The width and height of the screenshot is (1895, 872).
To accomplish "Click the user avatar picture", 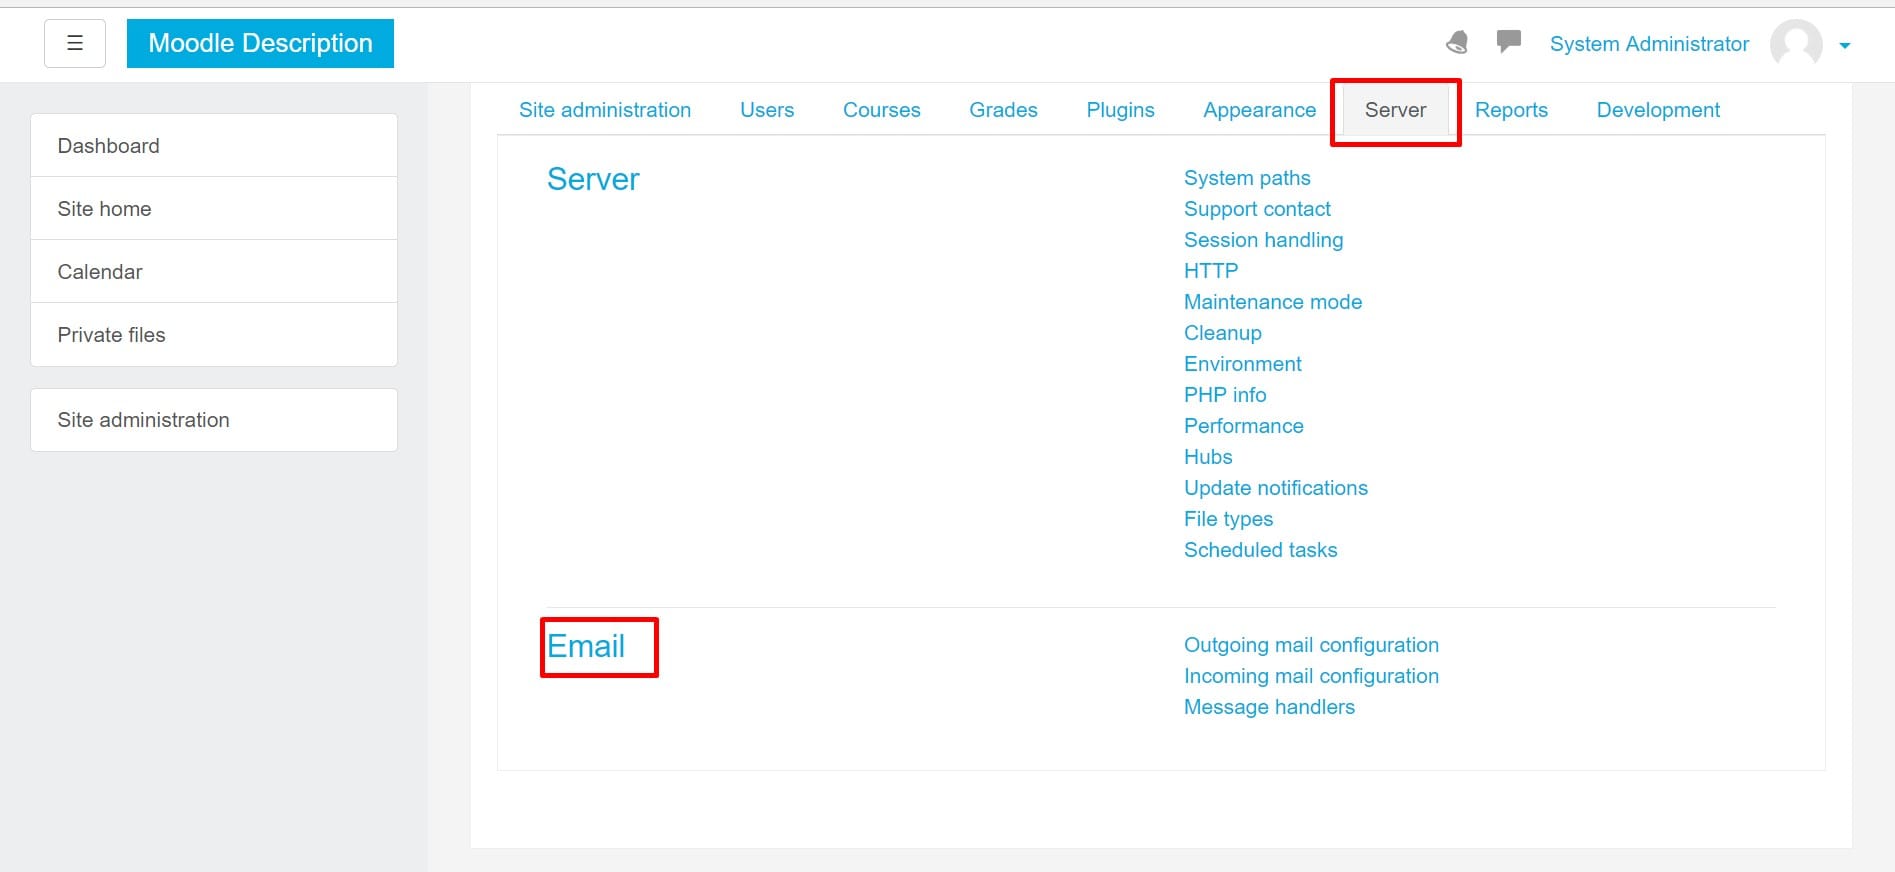I will 1796,44.
